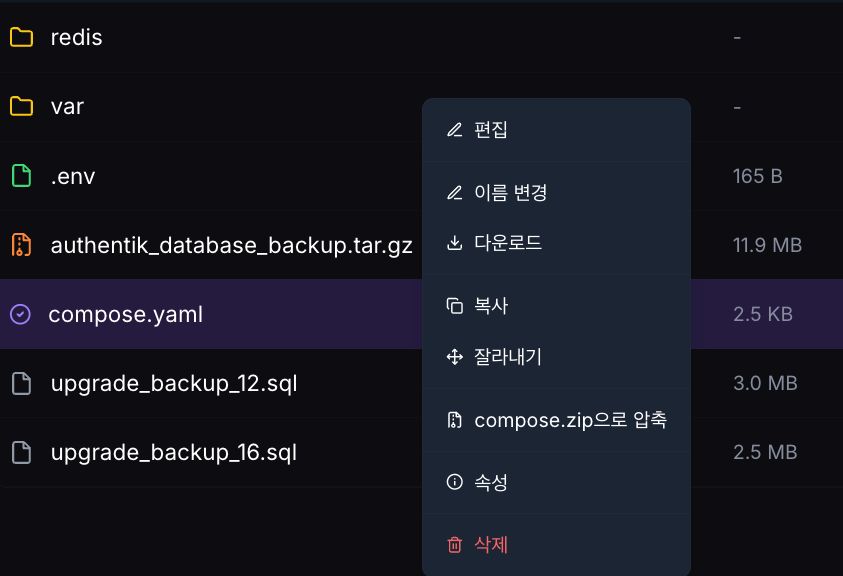Click the green file icon beside .env
The height and width of the screenshot is (576, 843).
22,175
